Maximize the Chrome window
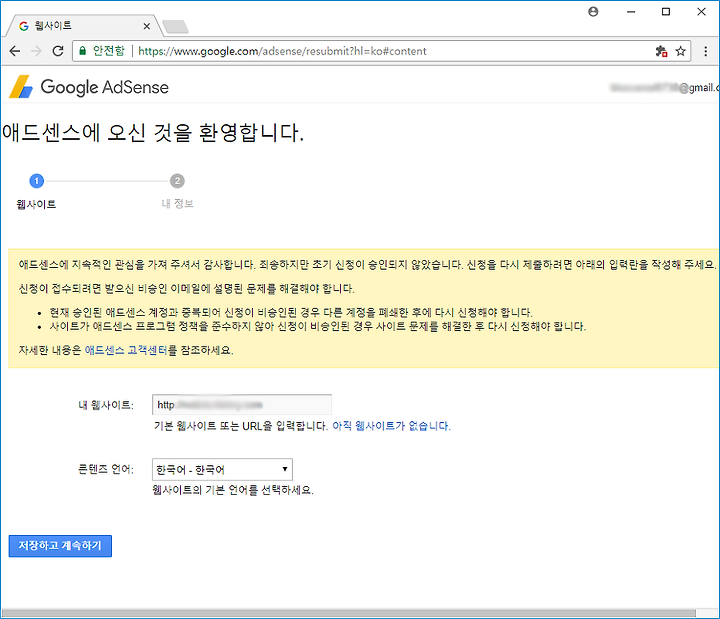The width and height of the screenshot is (720, 619). [666, 11]
